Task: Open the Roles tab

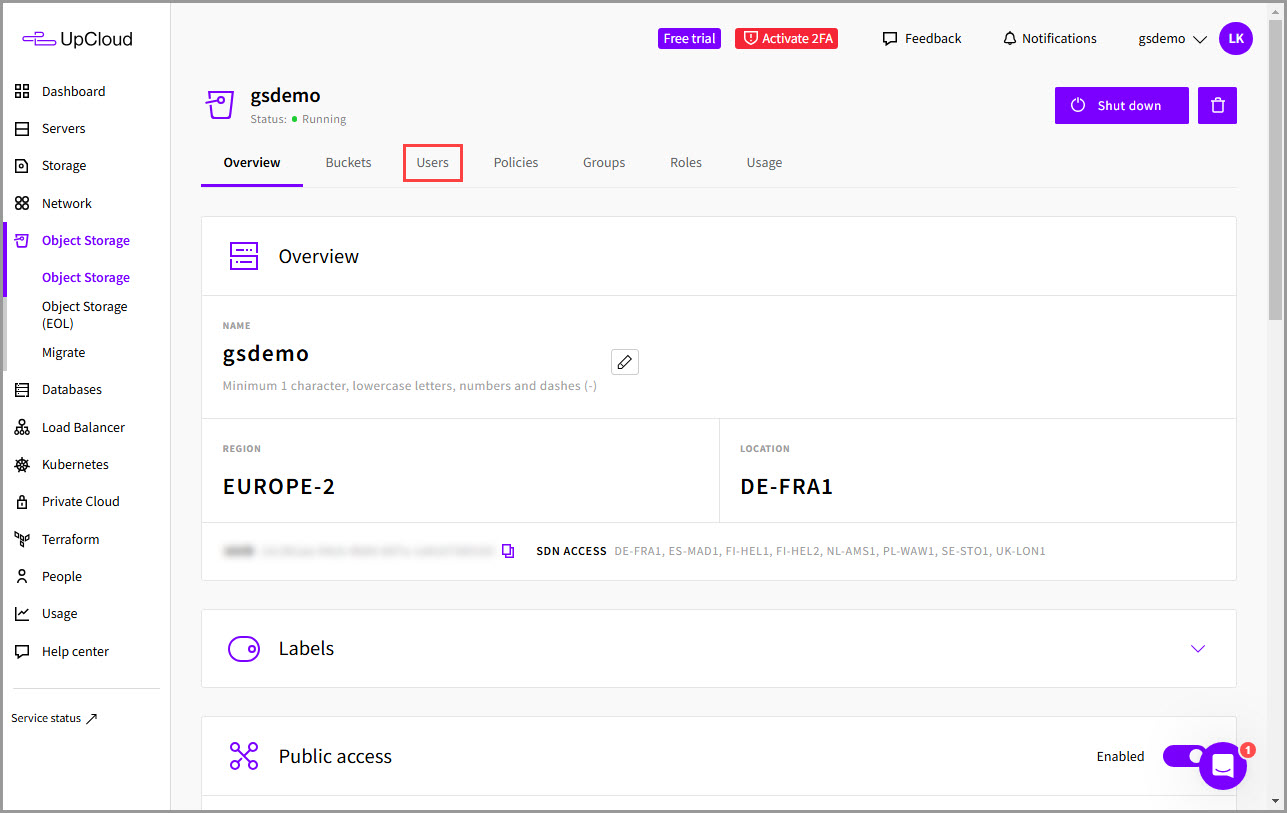Action: pyautogui.click(x=686, y=163)
